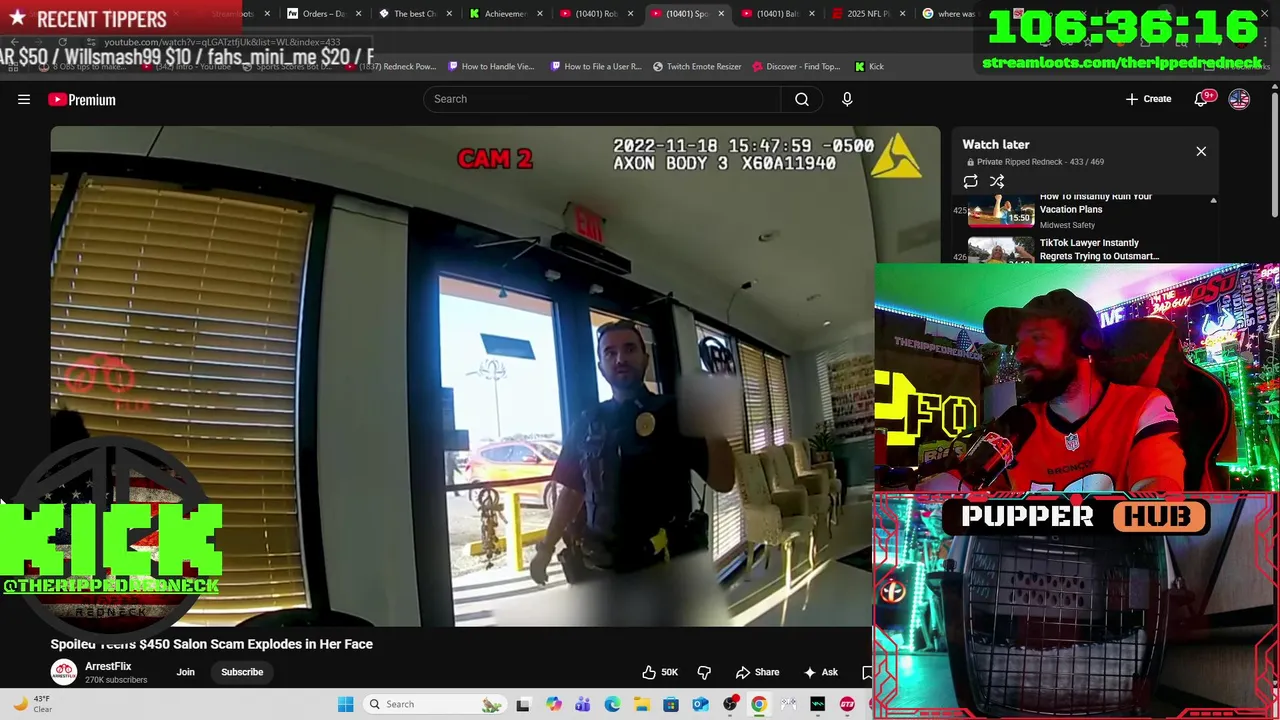Open File Explorer from the taskbar

click(641, 704)
